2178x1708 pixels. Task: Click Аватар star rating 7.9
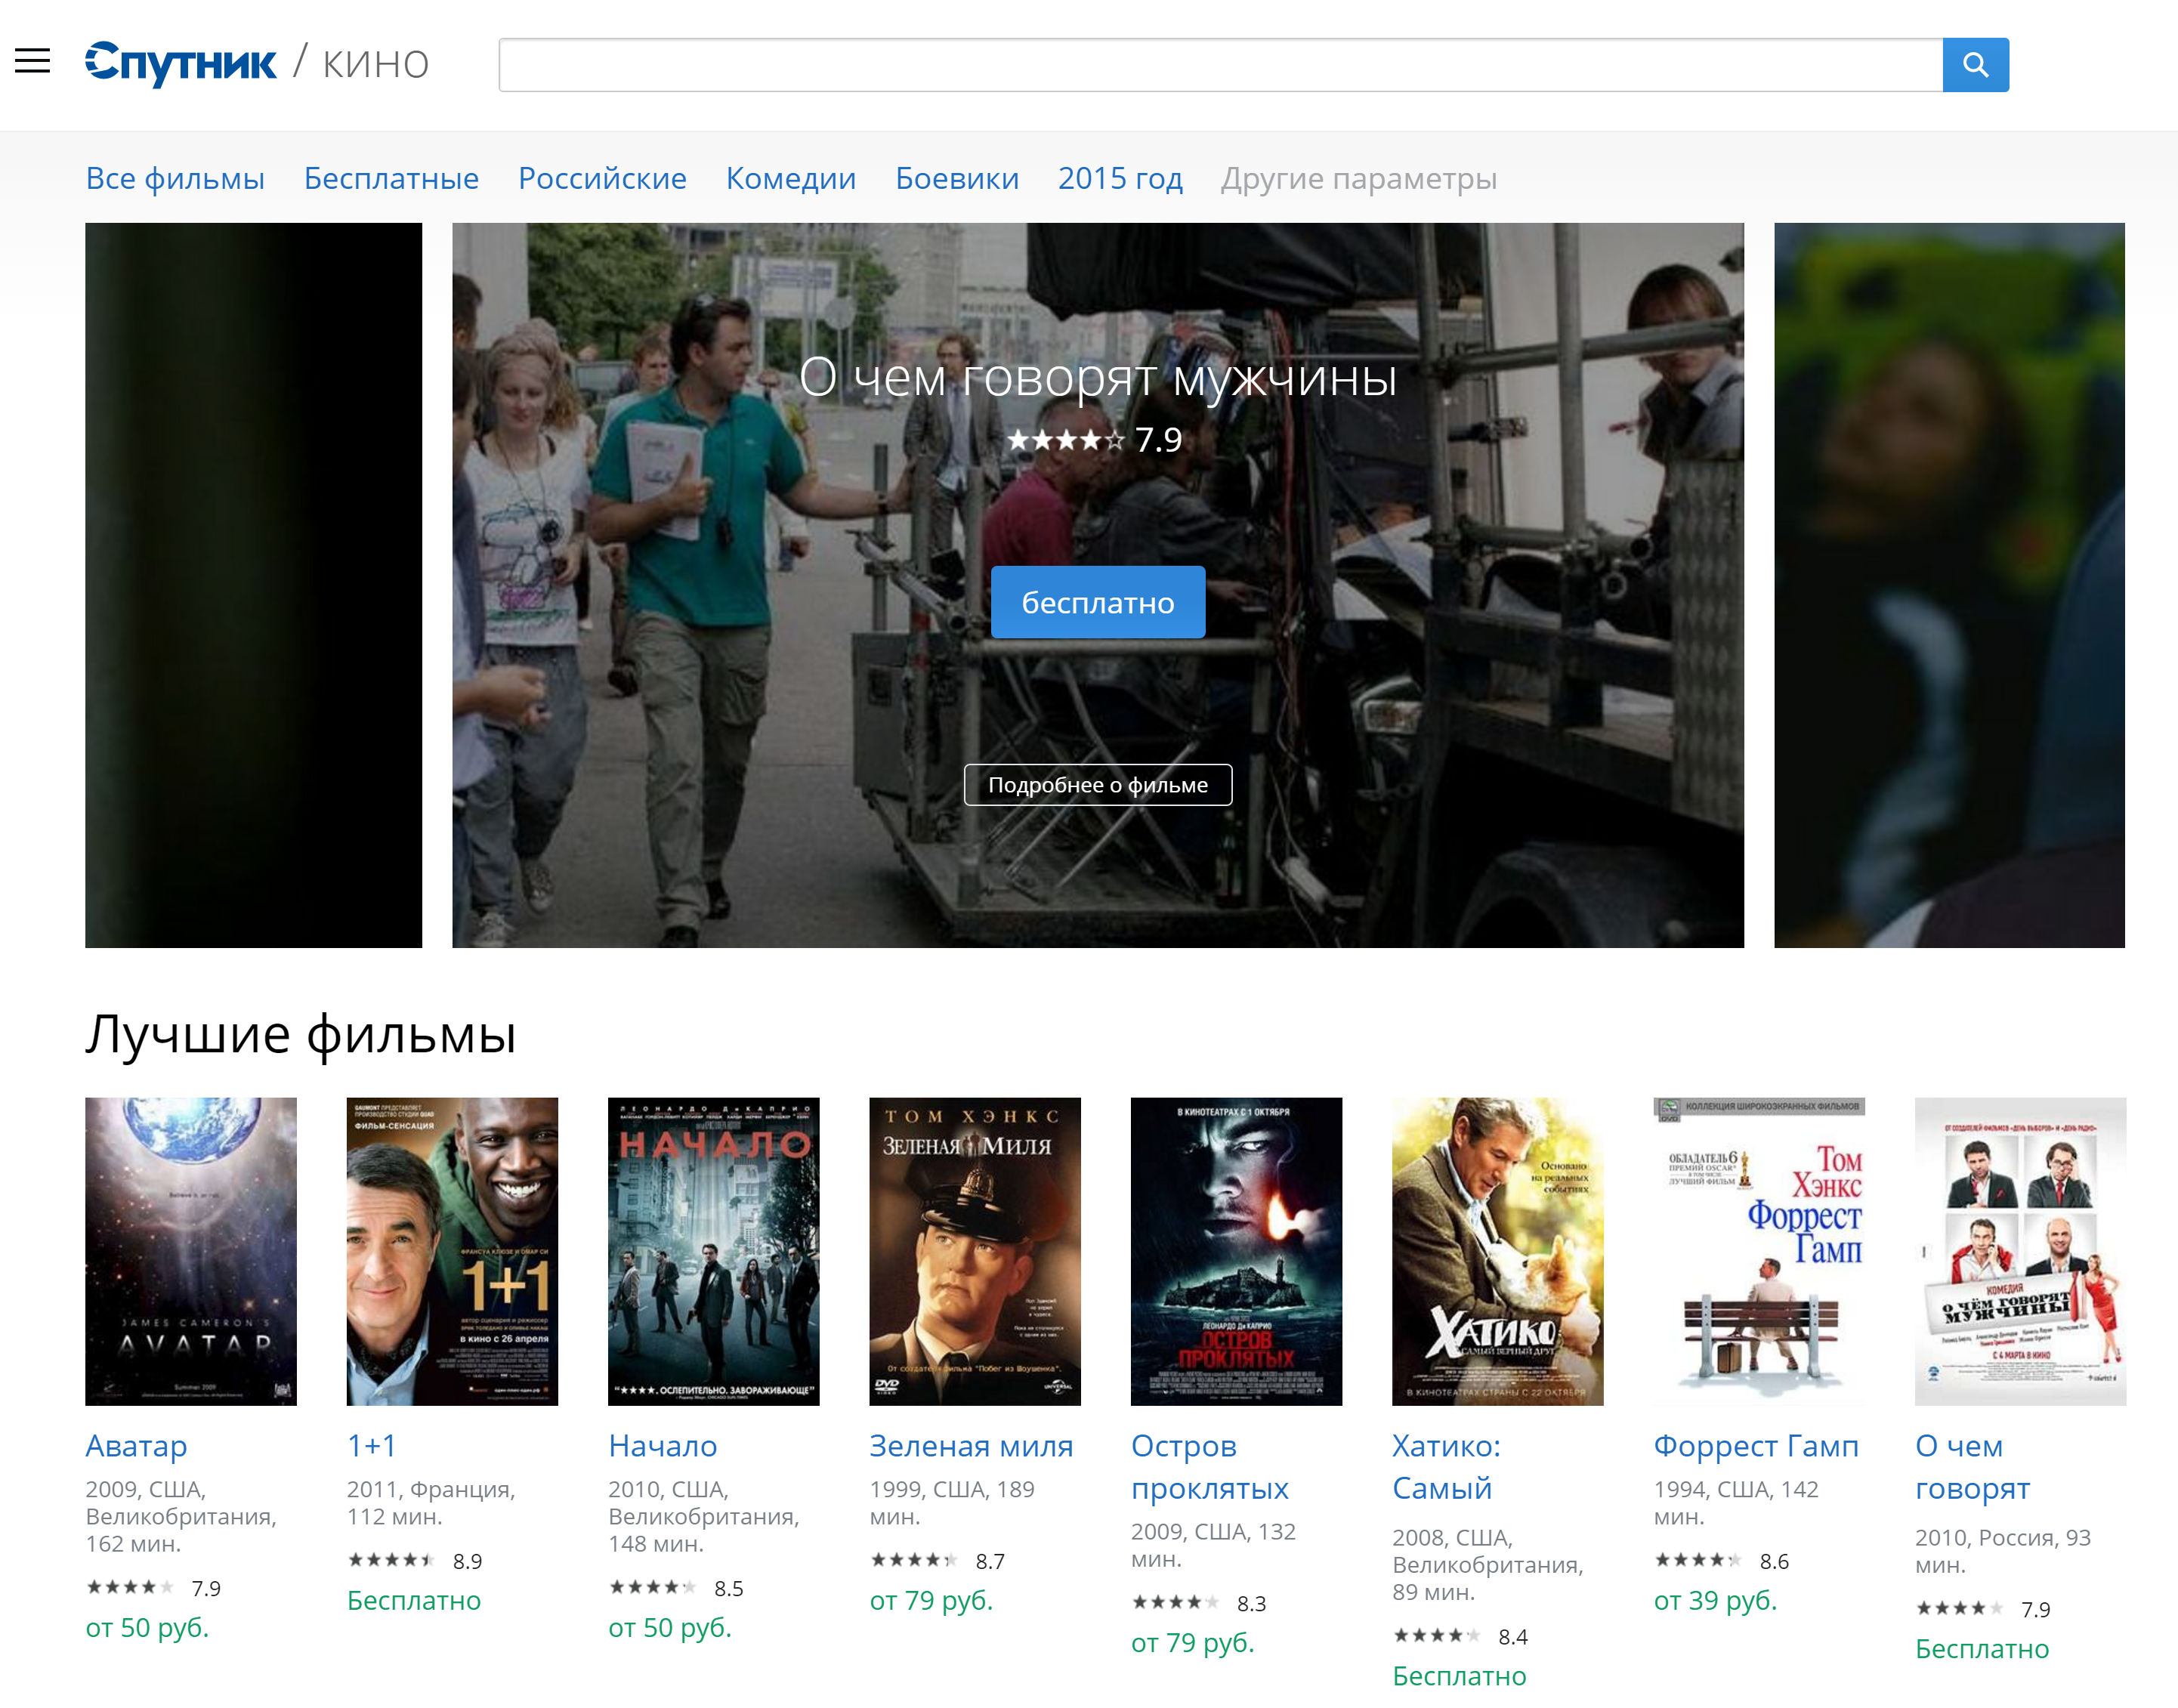tap(153, 1588)
